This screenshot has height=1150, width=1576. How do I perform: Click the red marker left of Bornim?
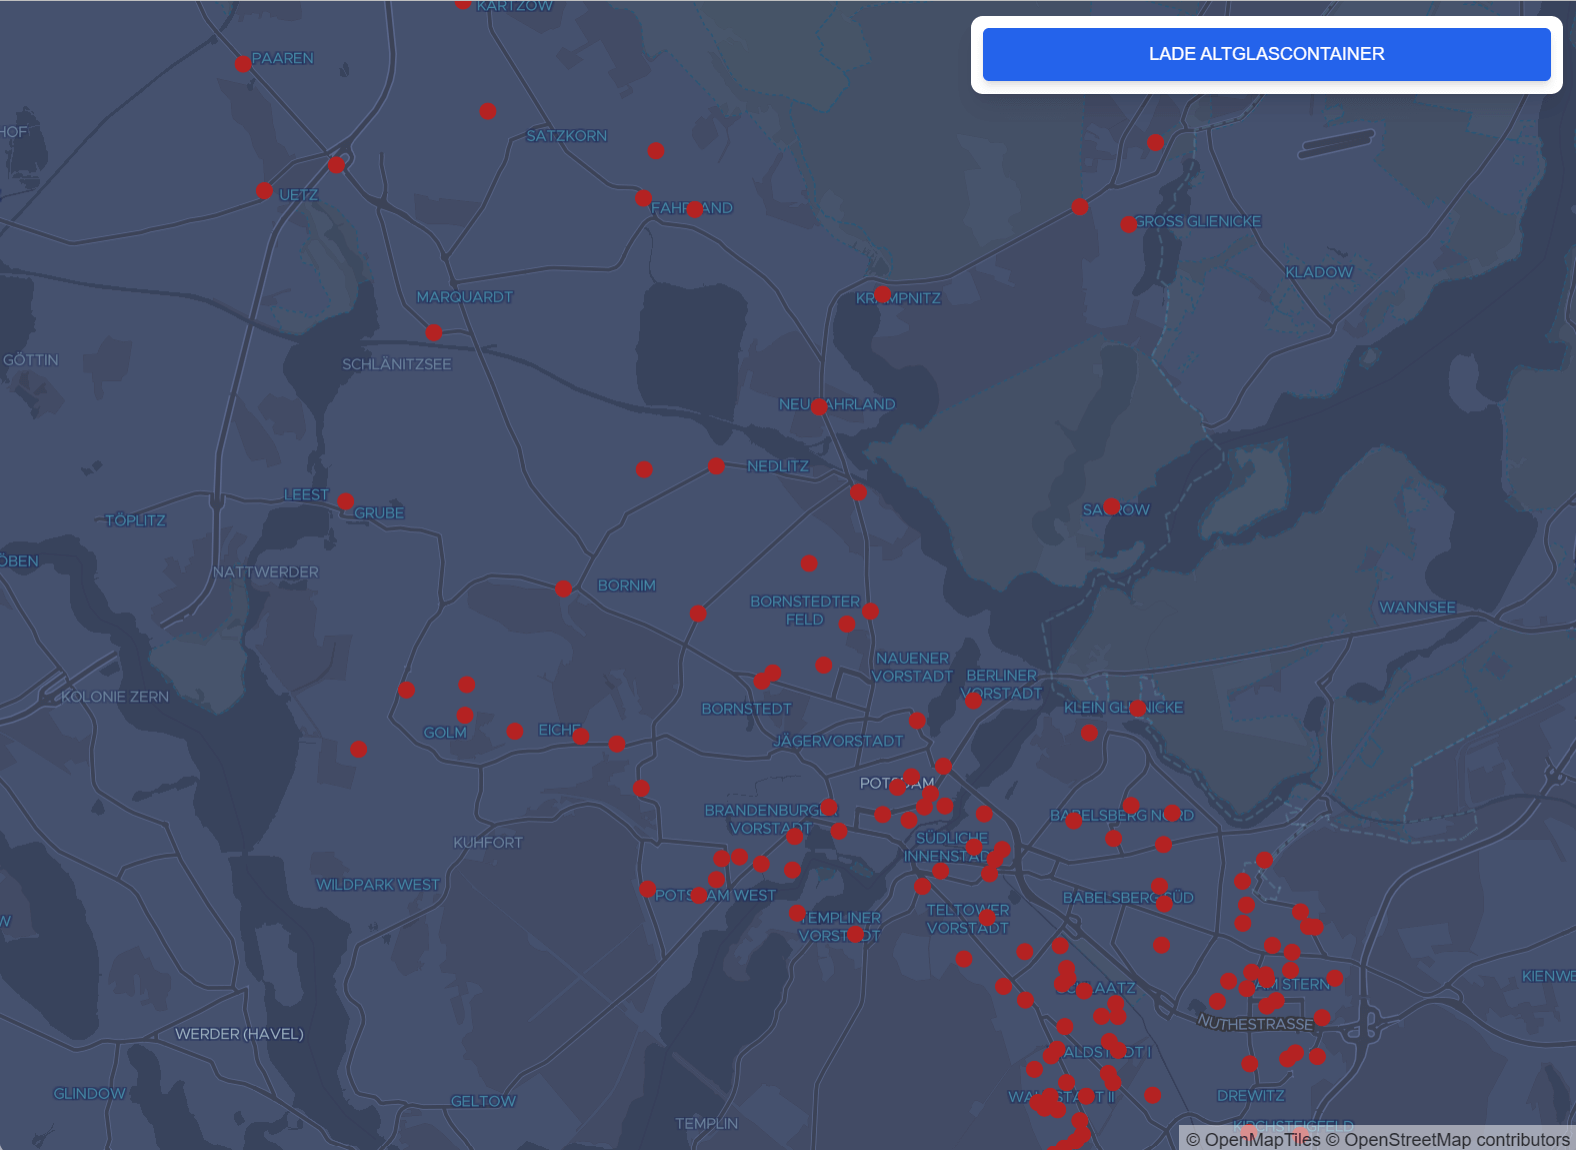coord(564,589)
